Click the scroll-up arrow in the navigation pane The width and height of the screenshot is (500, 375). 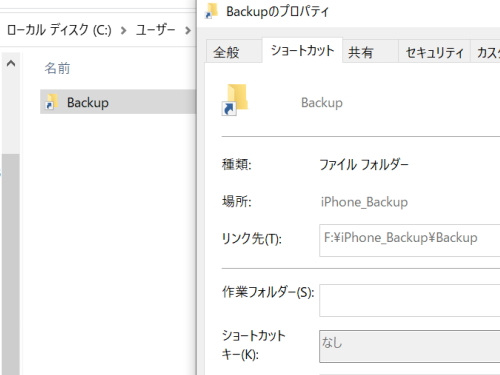pos(11,63)
